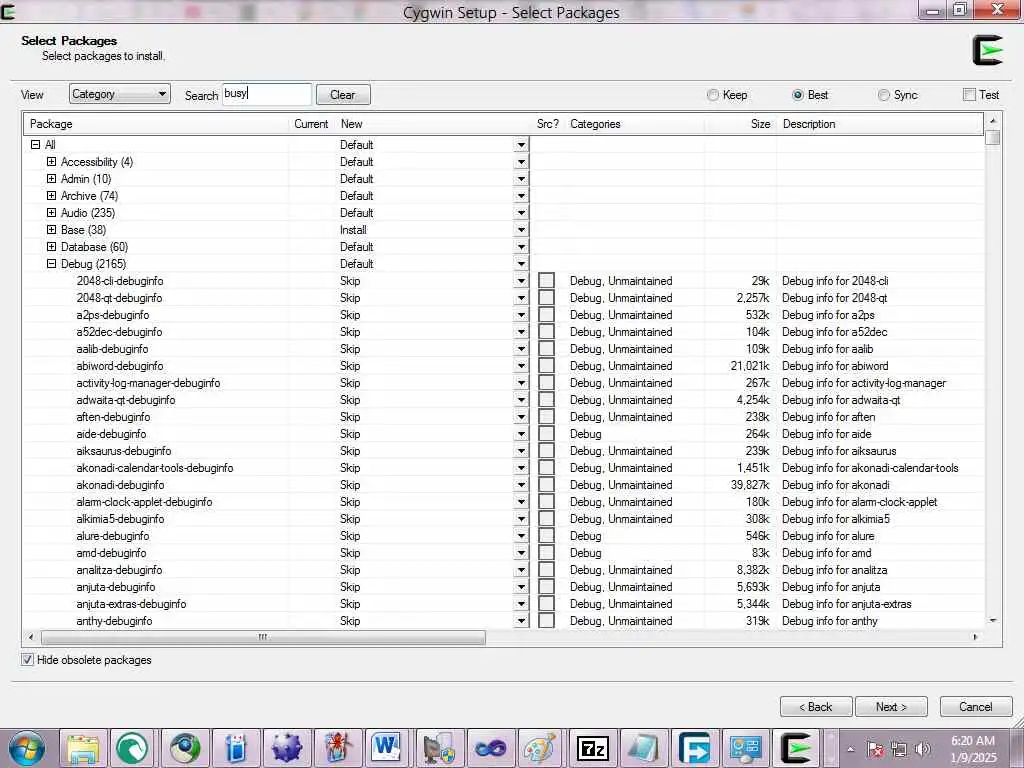The image size is (1024, 768).
Task: Click the Cygwin logo in the header
Action: (987, 50)
